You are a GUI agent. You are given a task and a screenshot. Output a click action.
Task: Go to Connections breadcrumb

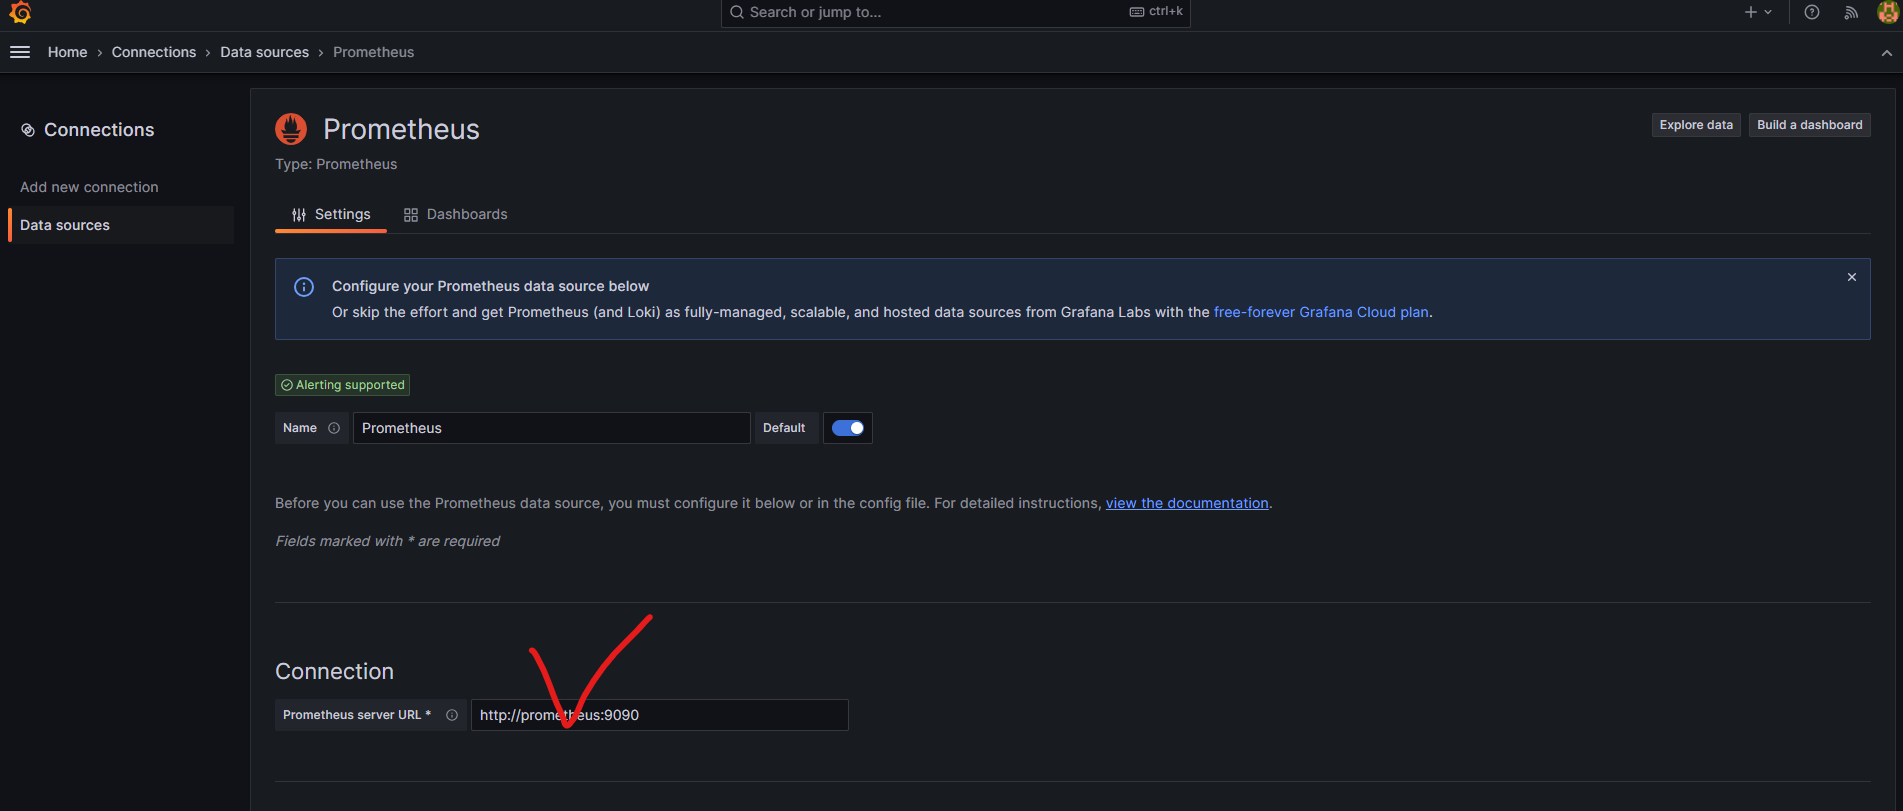click(154, 52)
